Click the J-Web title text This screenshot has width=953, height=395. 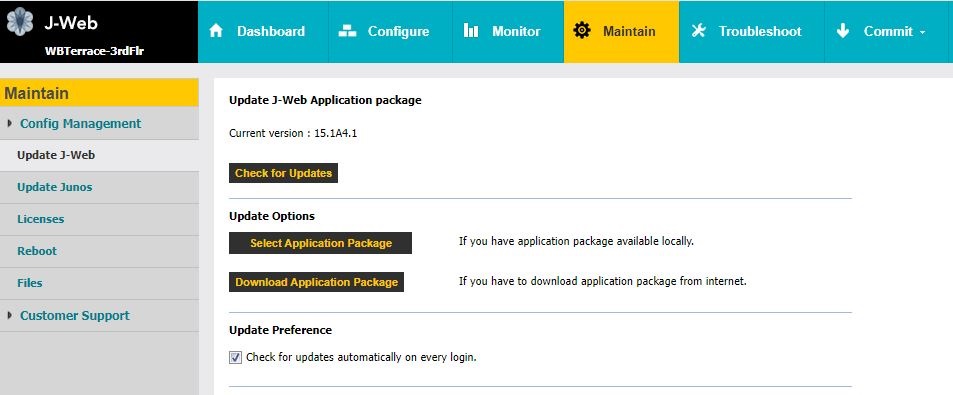point(71,23)
